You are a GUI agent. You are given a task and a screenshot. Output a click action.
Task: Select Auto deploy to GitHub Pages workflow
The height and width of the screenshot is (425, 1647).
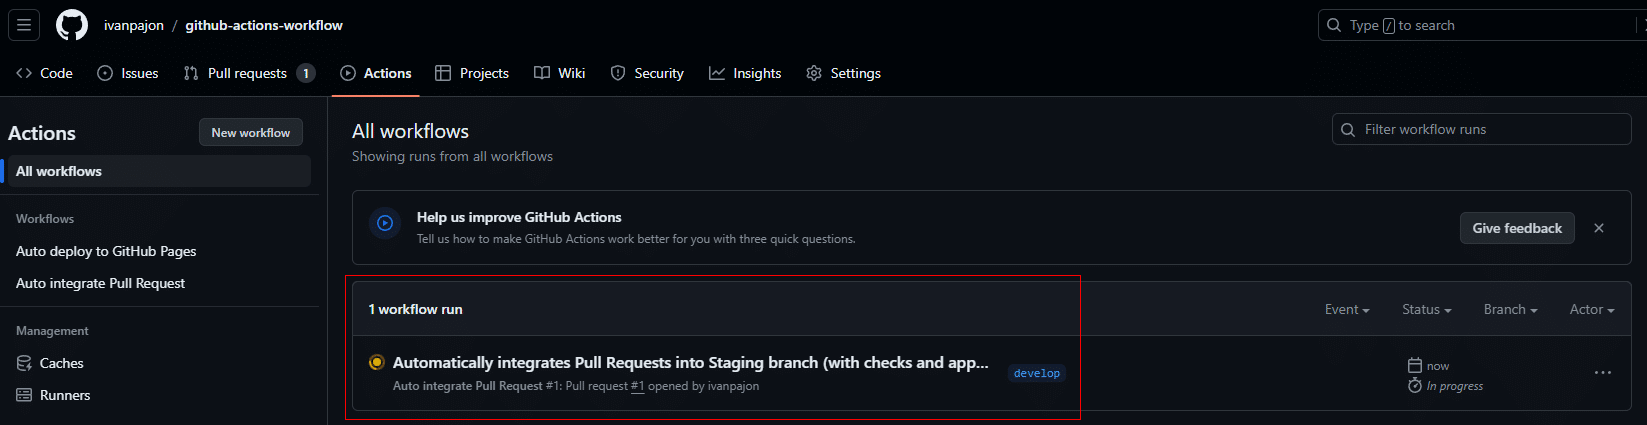point(106,251)
